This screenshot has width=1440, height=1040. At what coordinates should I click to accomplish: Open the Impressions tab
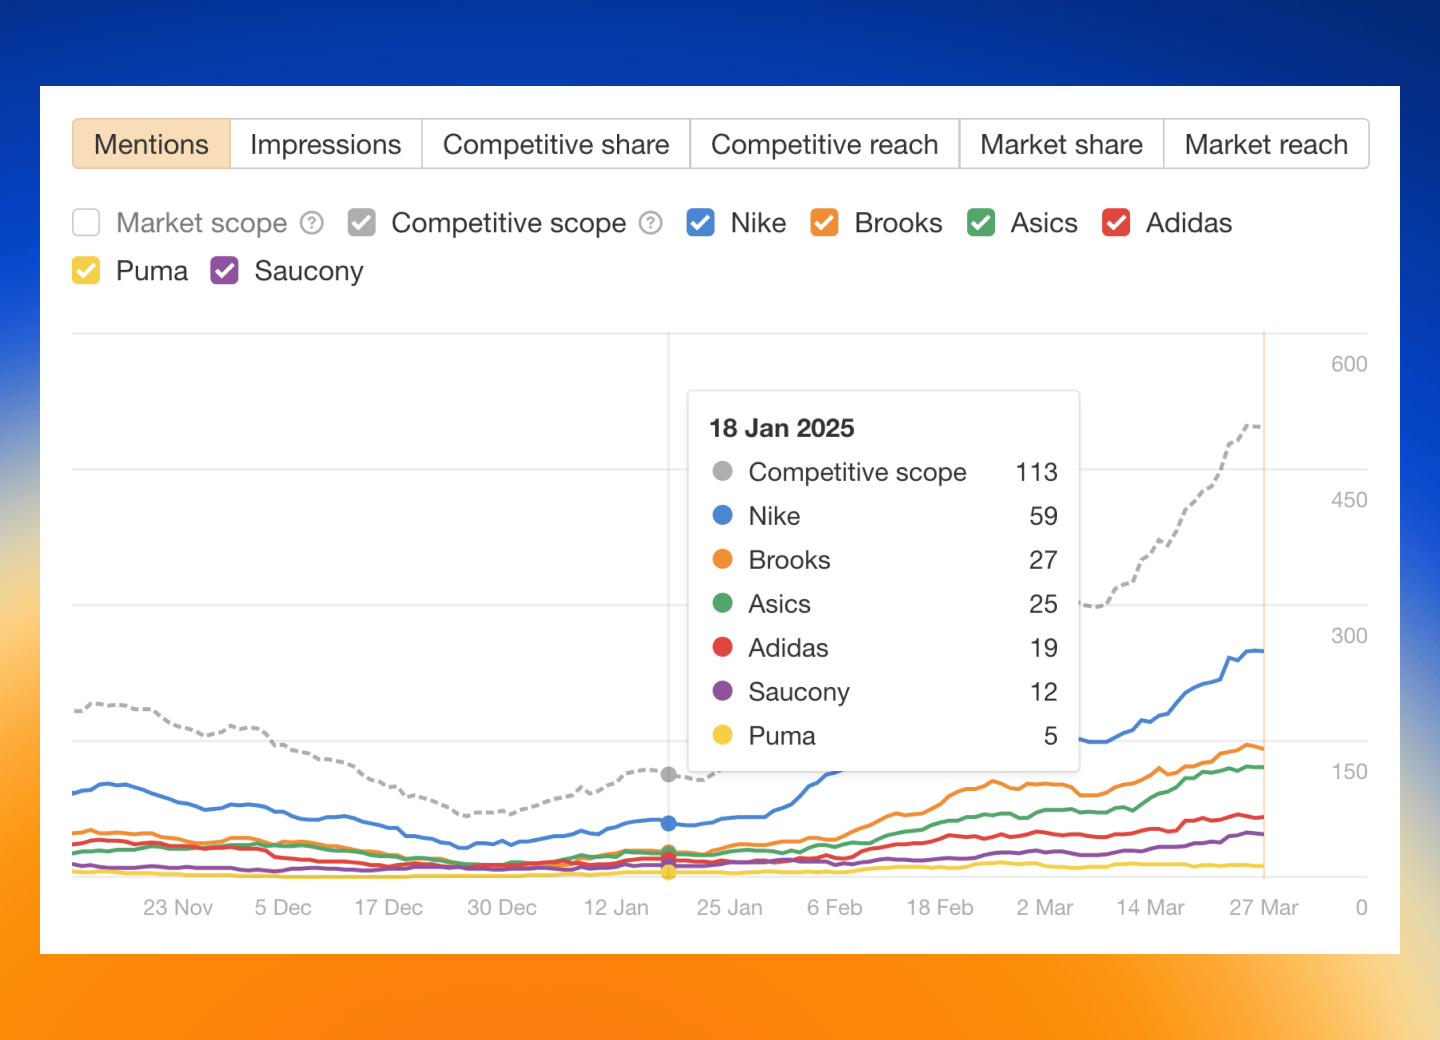(x=326, y=144)
